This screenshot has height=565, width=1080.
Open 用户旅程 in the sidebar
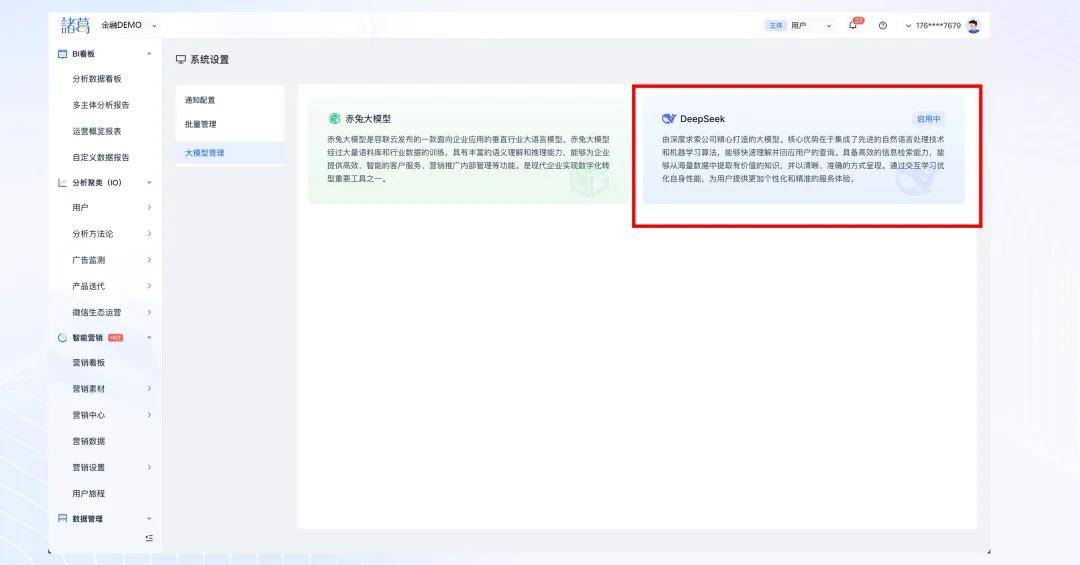(88, 493)
